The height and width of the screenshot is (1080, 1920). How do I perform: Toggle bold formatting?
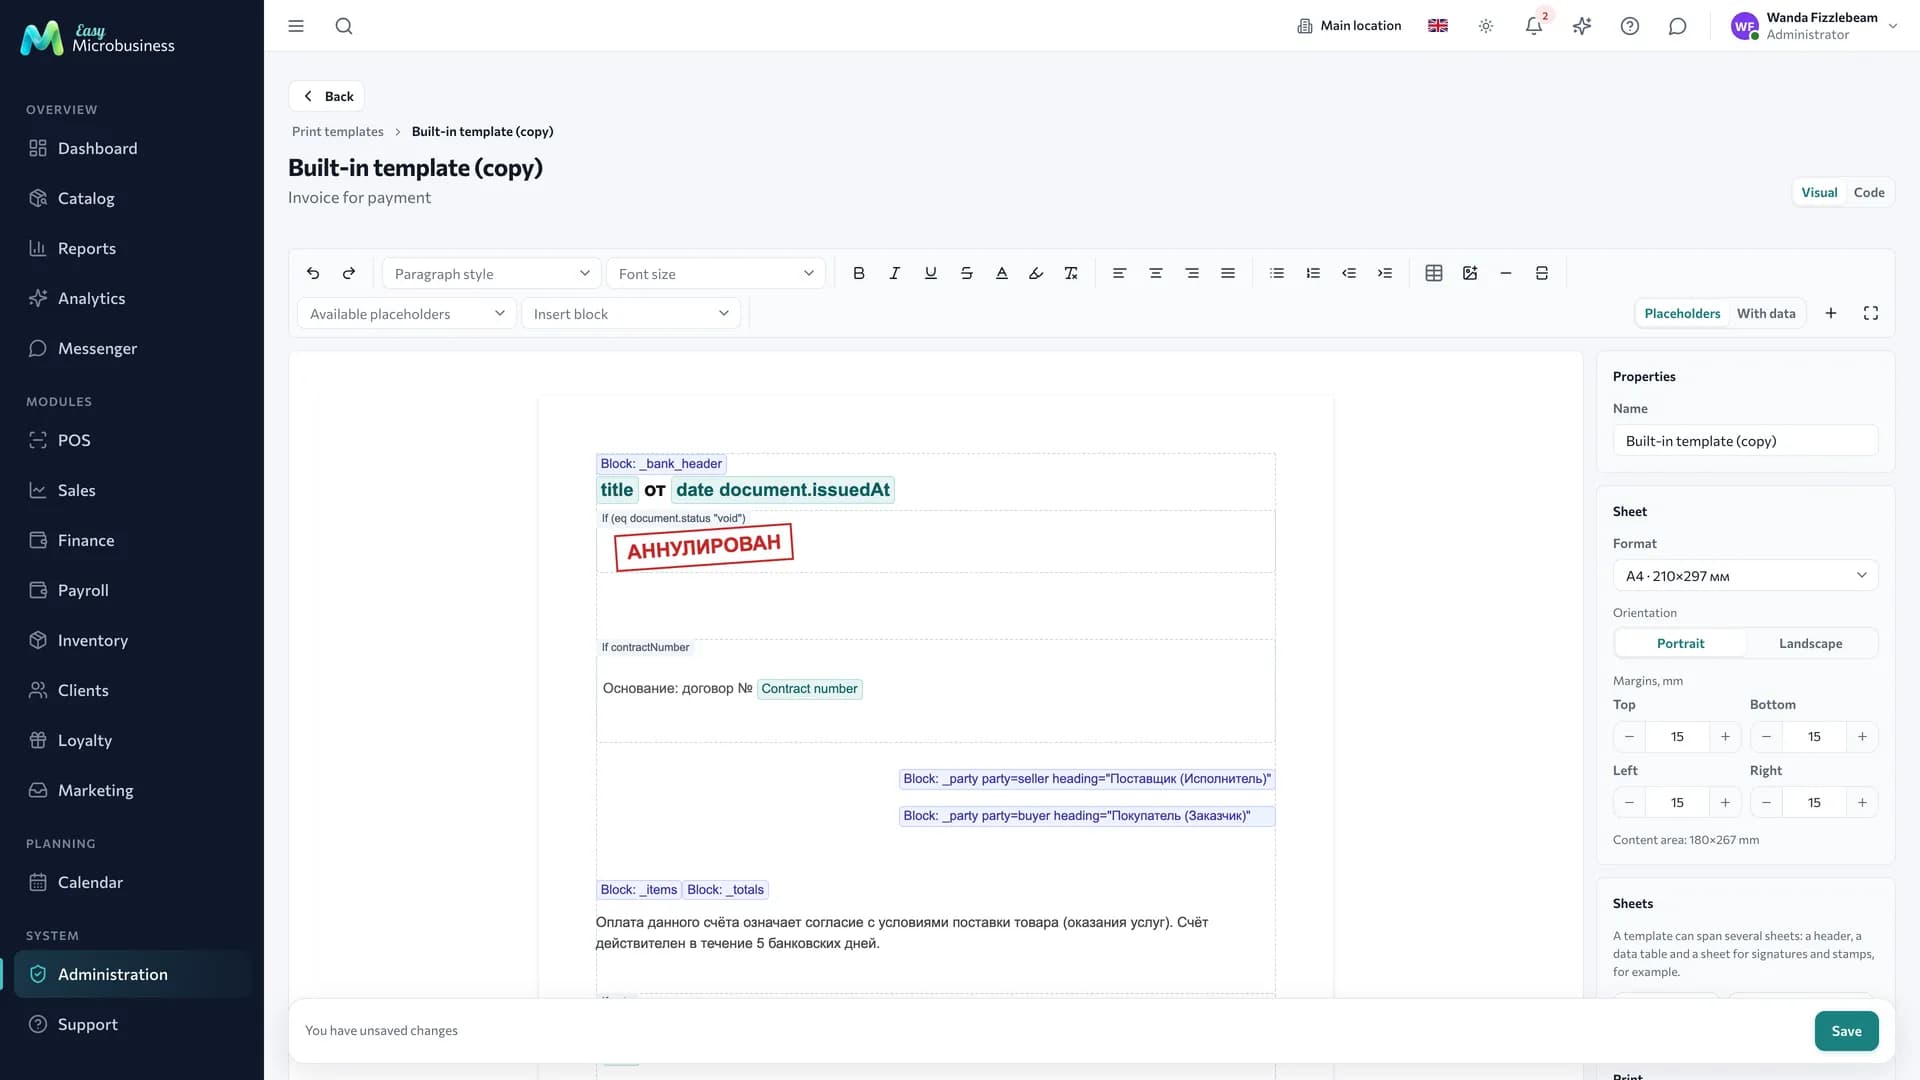[x=858, y=273]
